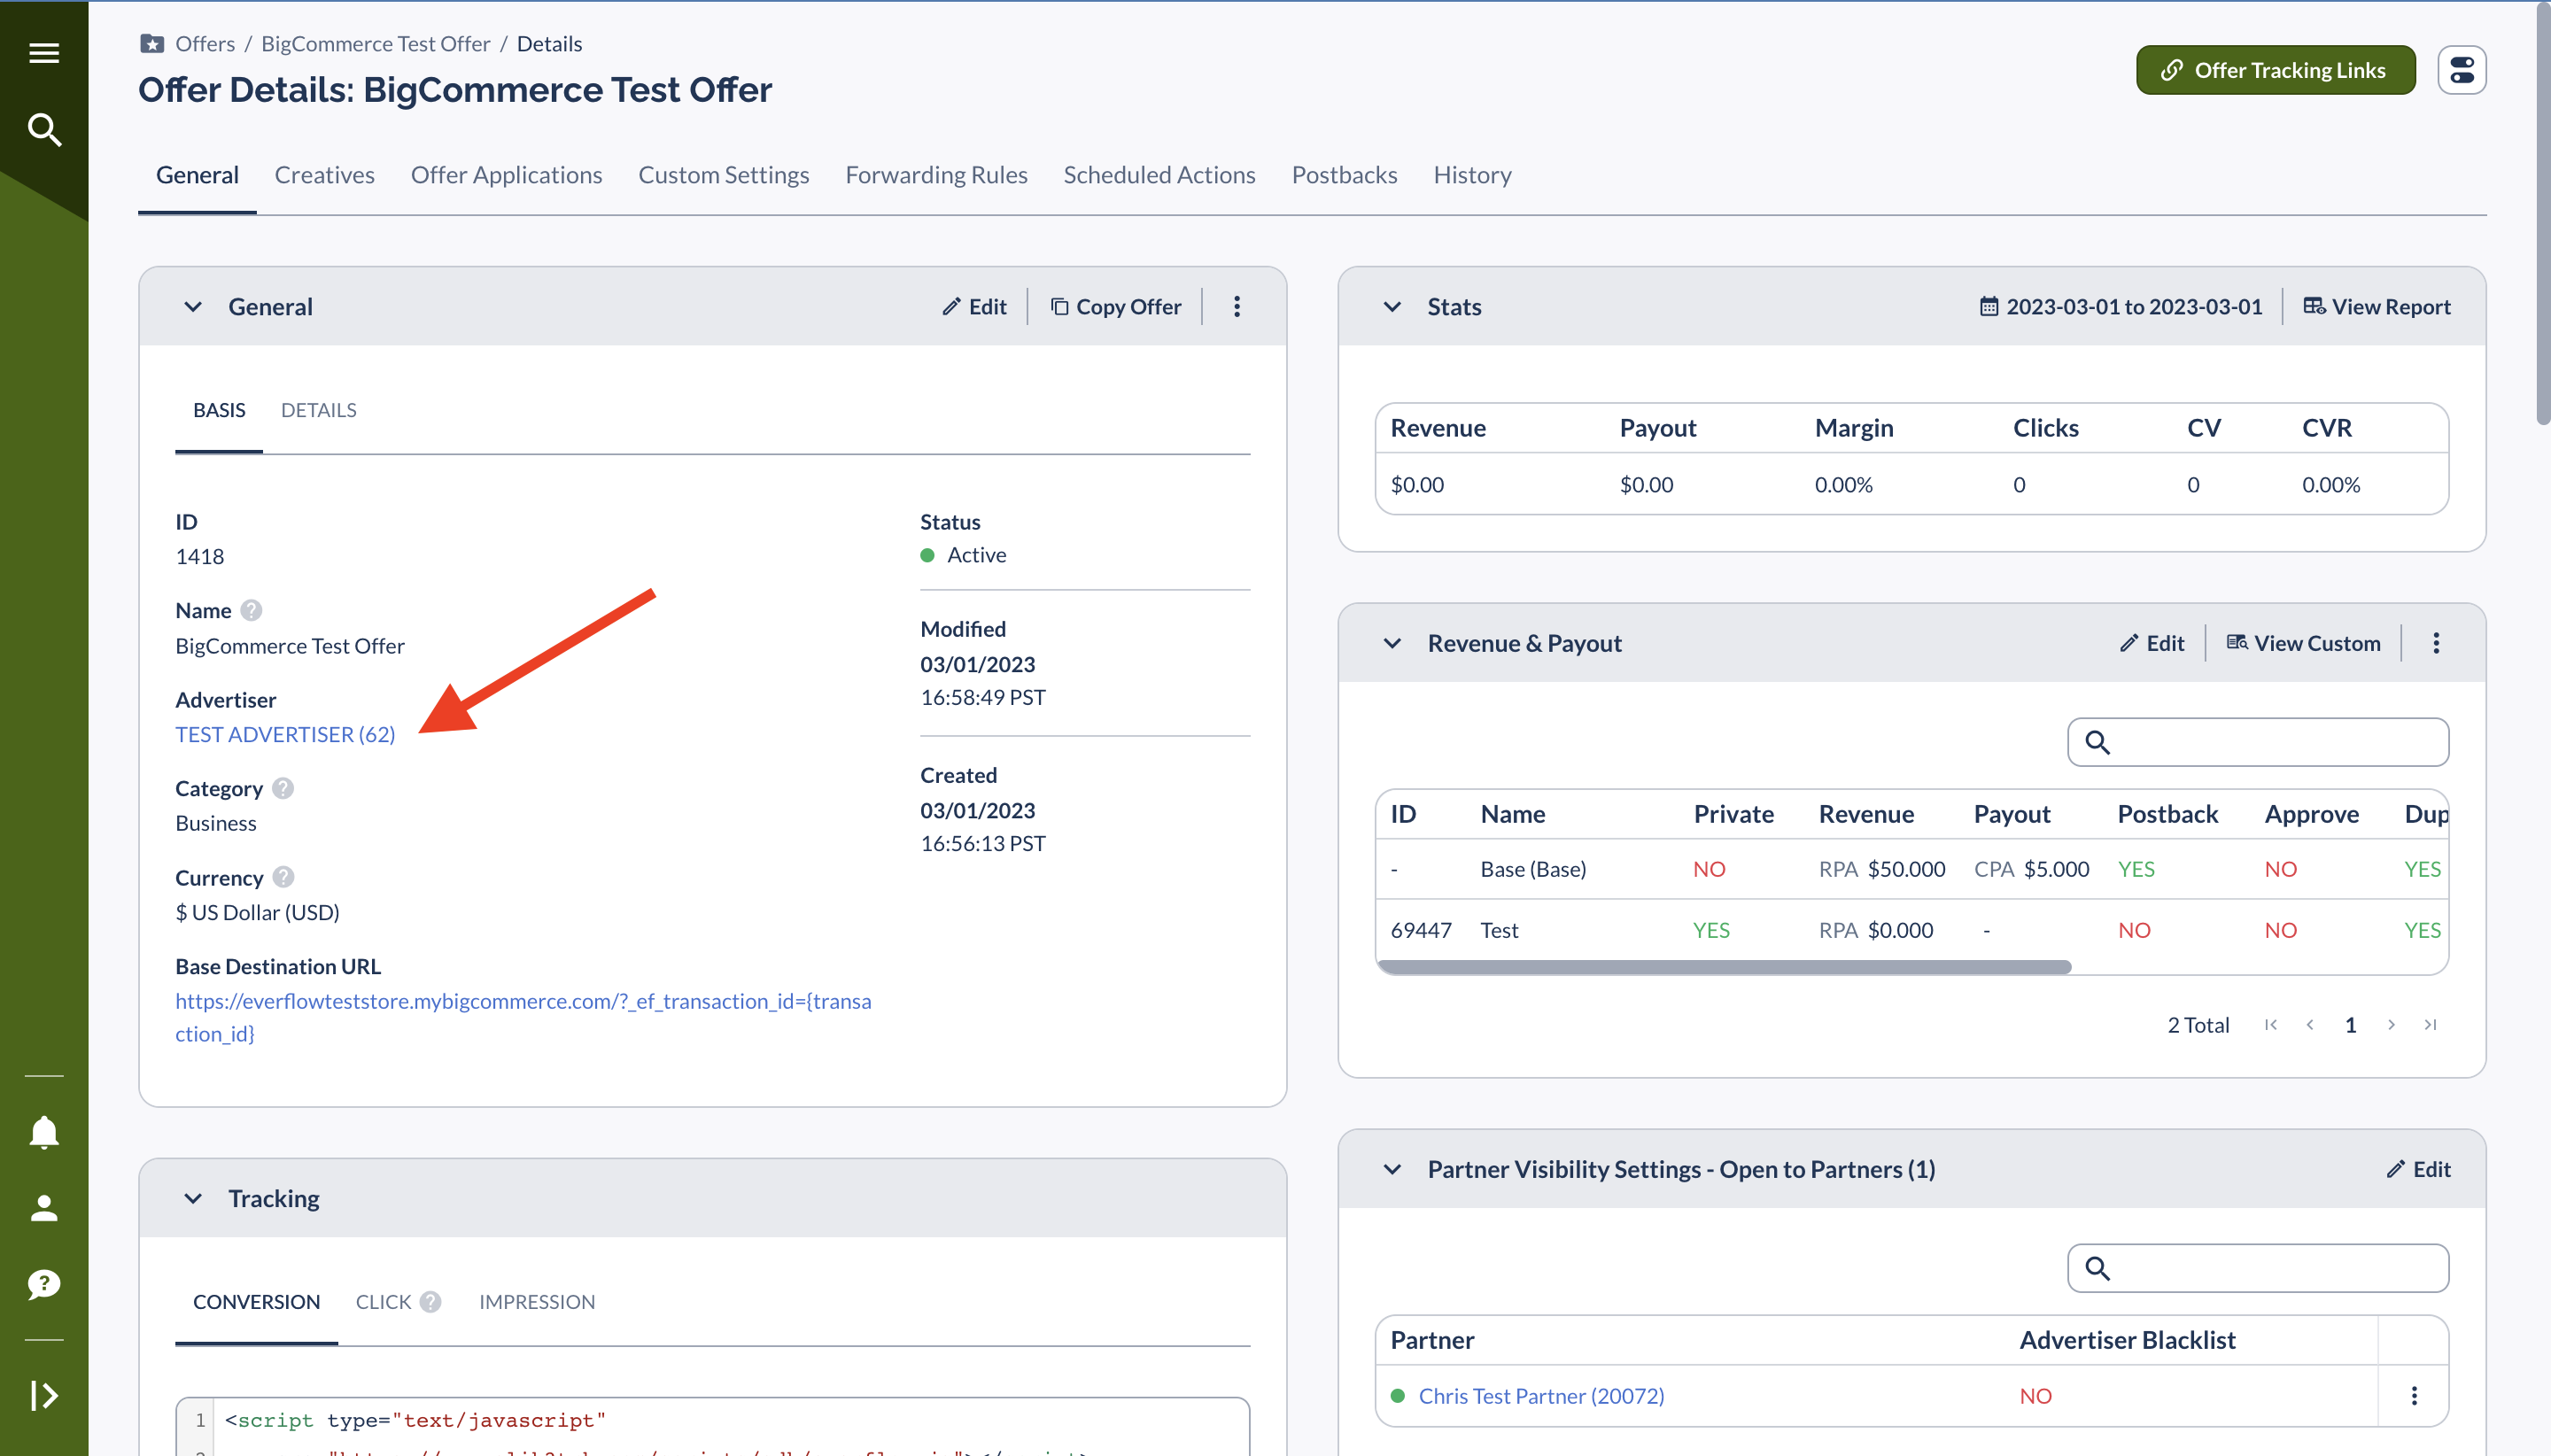
Task: Edit Partner Visibility Settings
Action: click(2418, 1170)
